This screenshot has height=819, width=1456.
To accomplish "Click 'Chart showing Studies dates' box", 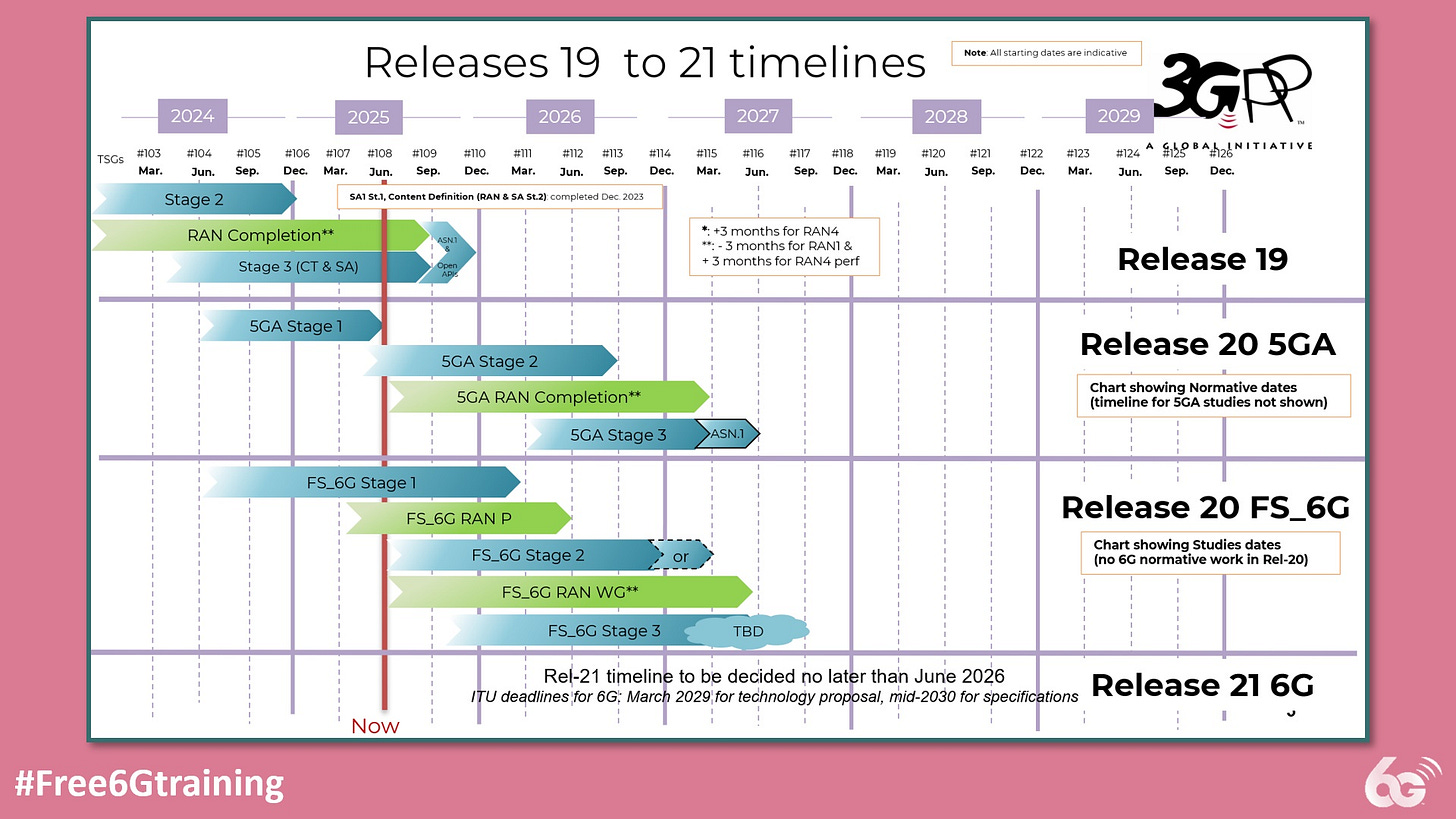I will 1210,553.
